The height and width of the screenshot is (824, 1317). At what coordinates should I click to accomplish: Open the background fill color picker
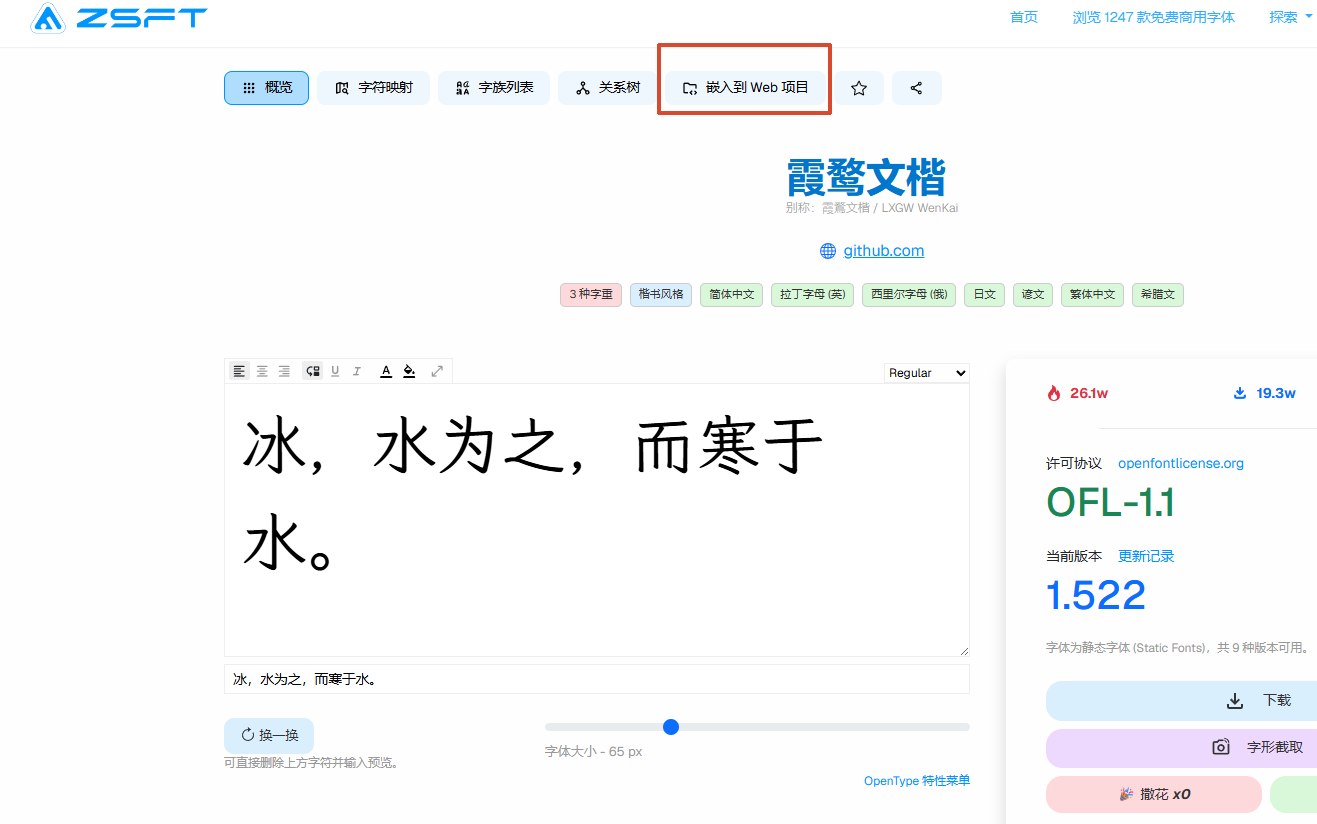pos(409,371)
